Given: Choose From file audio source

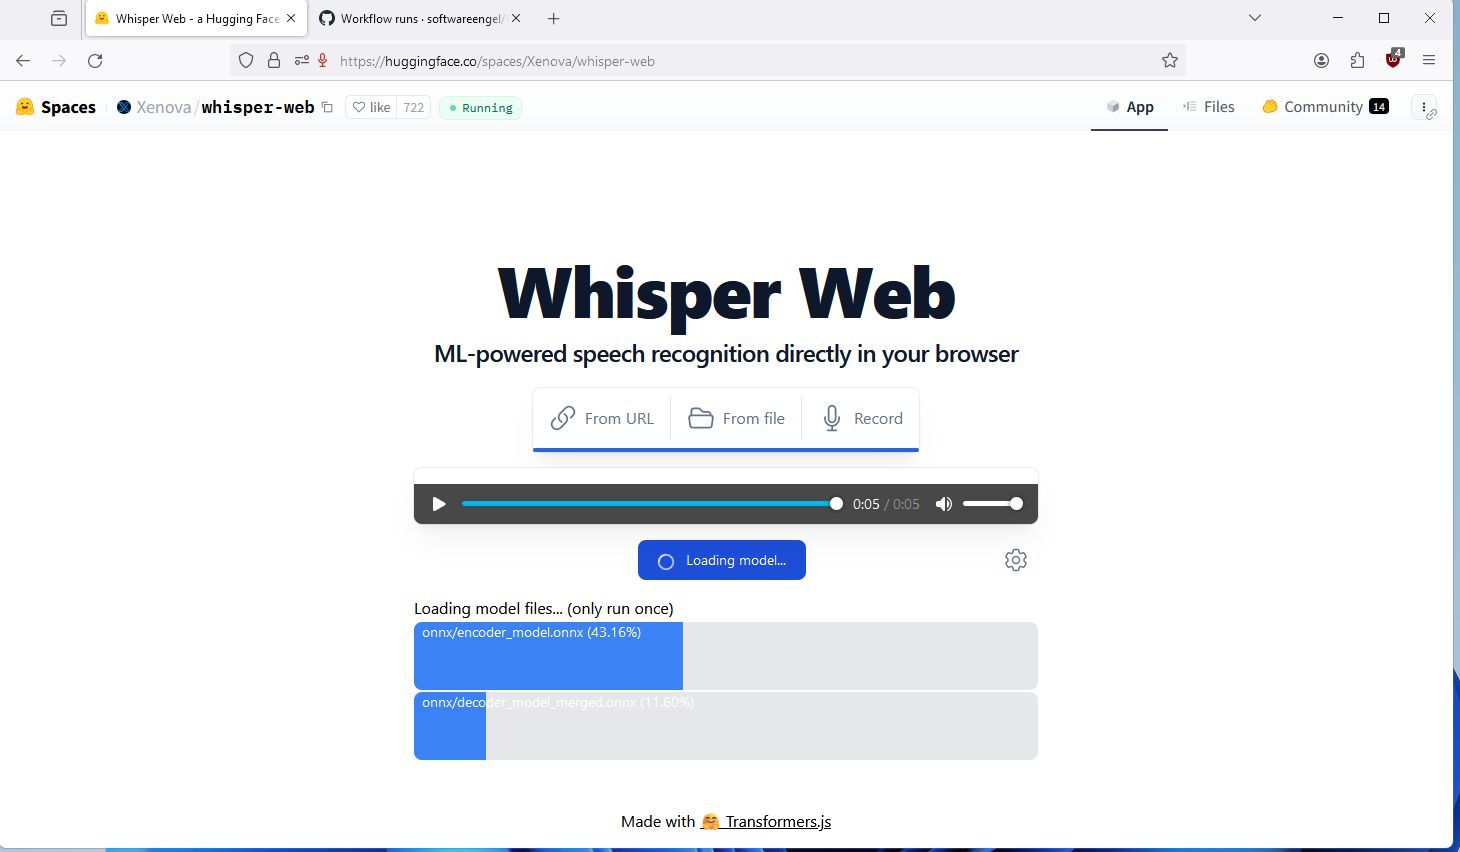Looking at the screenshot, I should [x=736, y=418].
